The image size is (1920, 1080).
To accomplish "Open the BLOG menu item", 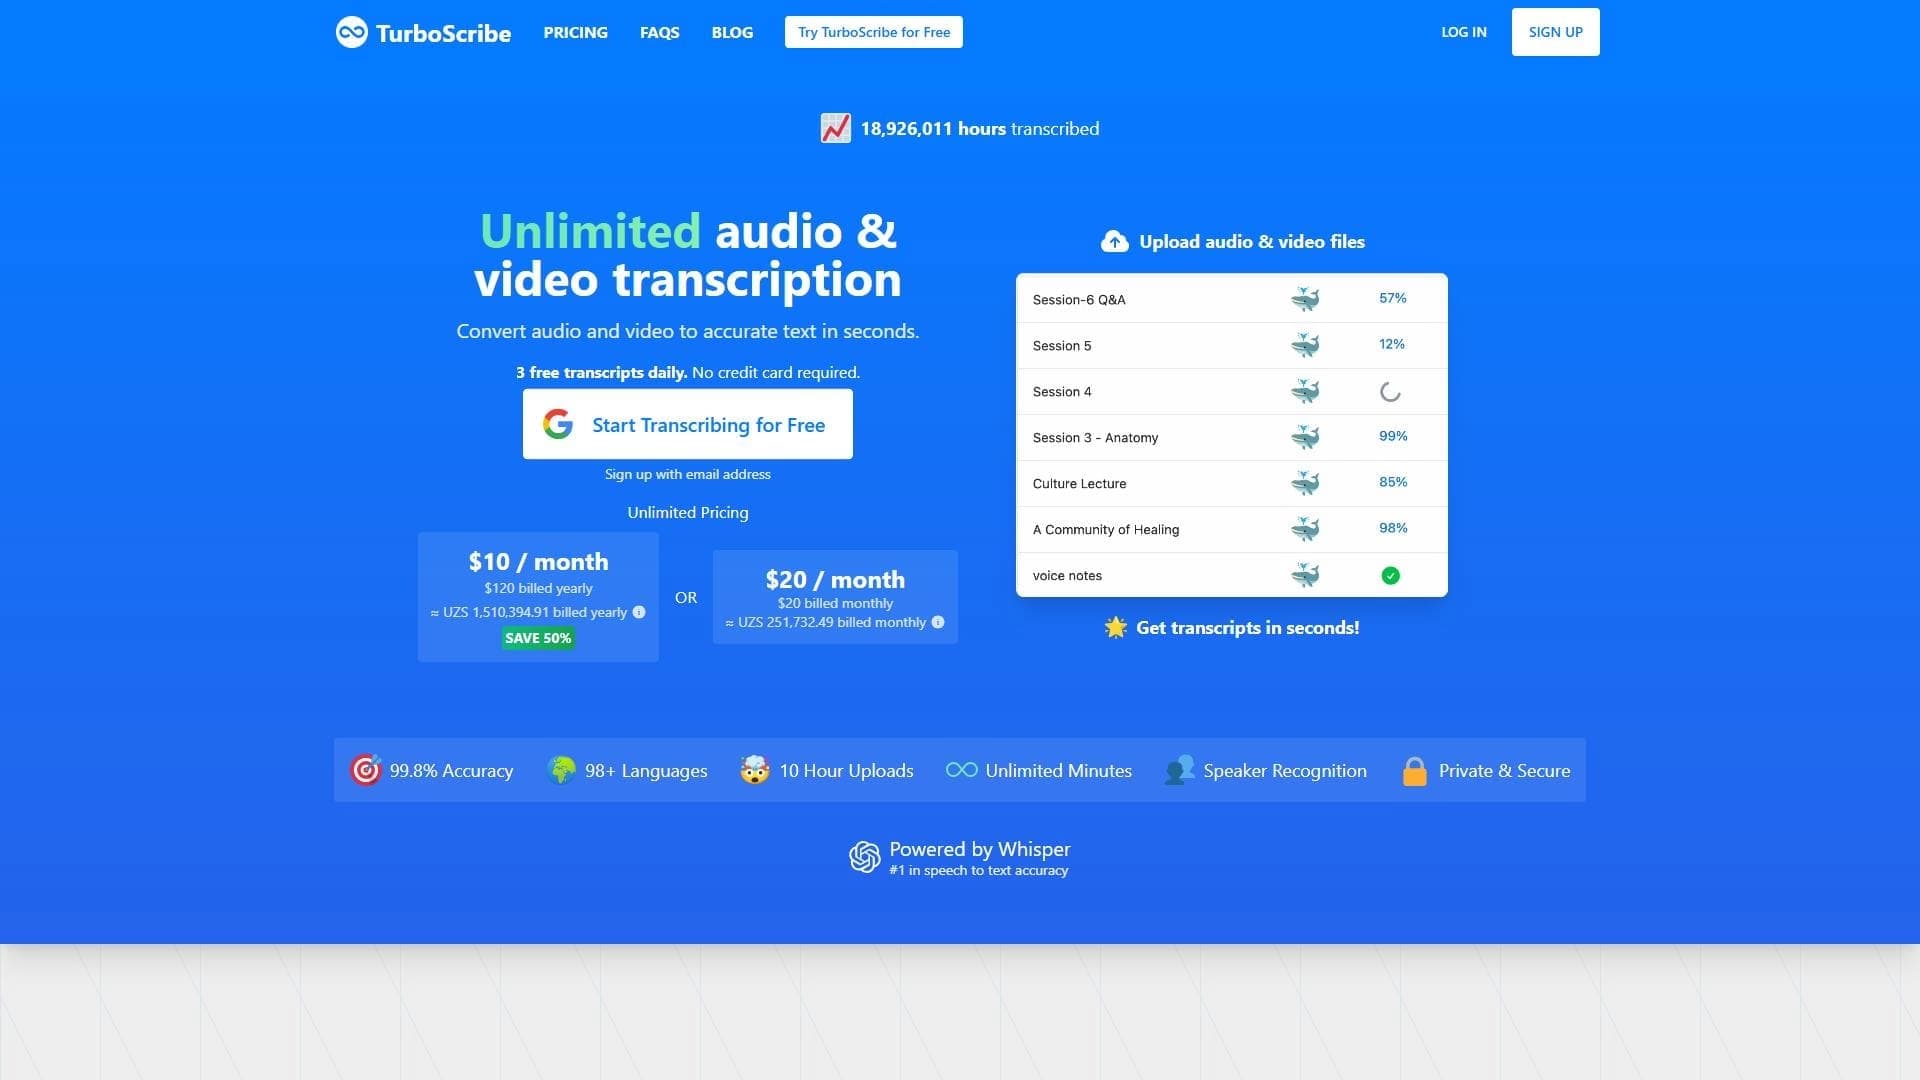I will (x=732, y=32).
